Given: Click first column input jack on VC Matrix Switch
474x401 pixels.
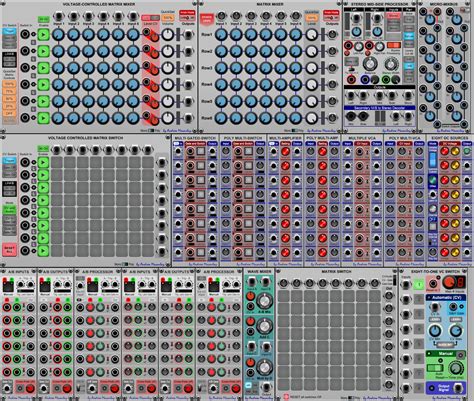Looking at the screenshot, I should (x=57, y=150).
